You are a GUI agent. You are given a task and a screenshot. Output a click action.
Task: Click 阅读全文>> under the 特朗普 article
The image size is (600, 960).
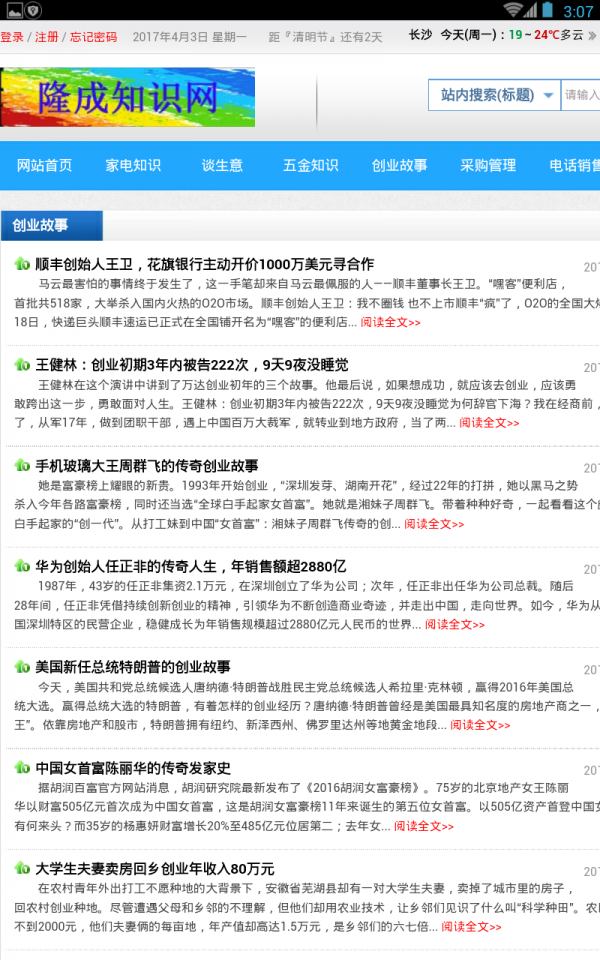click(481, 725)
